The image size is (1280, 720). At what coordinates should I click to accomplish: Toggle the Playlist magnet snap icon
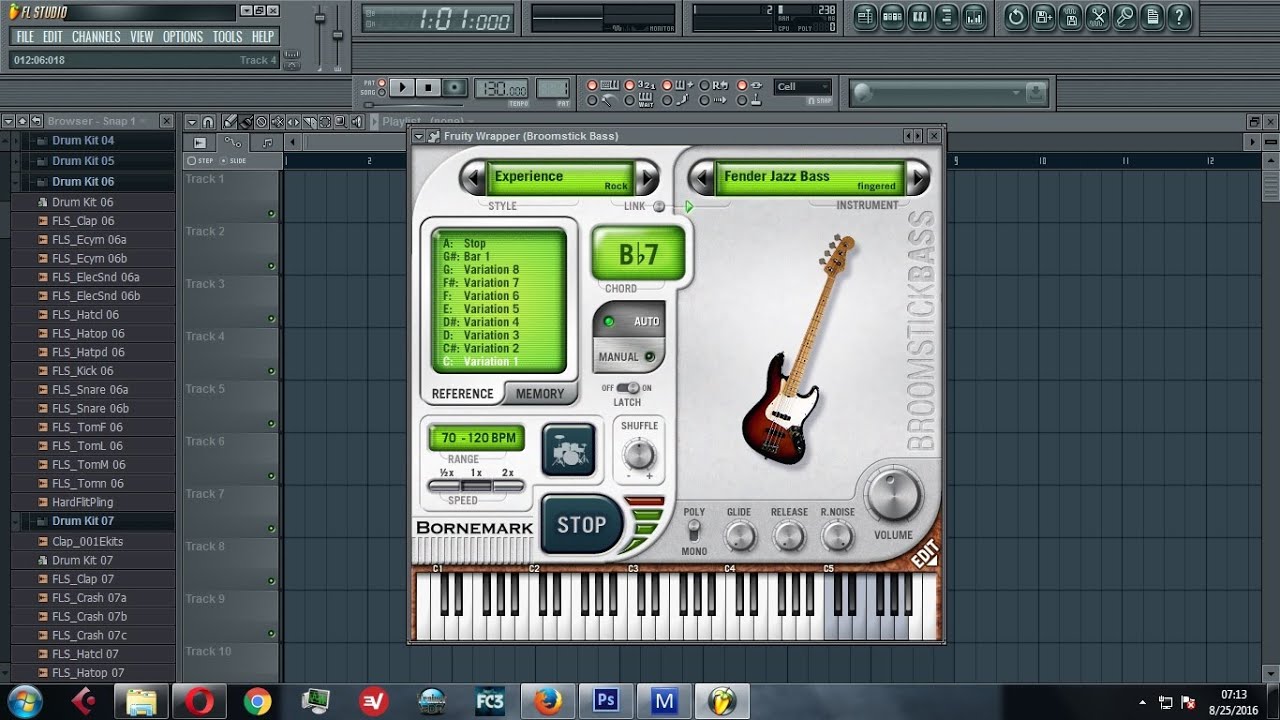pyautogui.click(x=208, y=122)
